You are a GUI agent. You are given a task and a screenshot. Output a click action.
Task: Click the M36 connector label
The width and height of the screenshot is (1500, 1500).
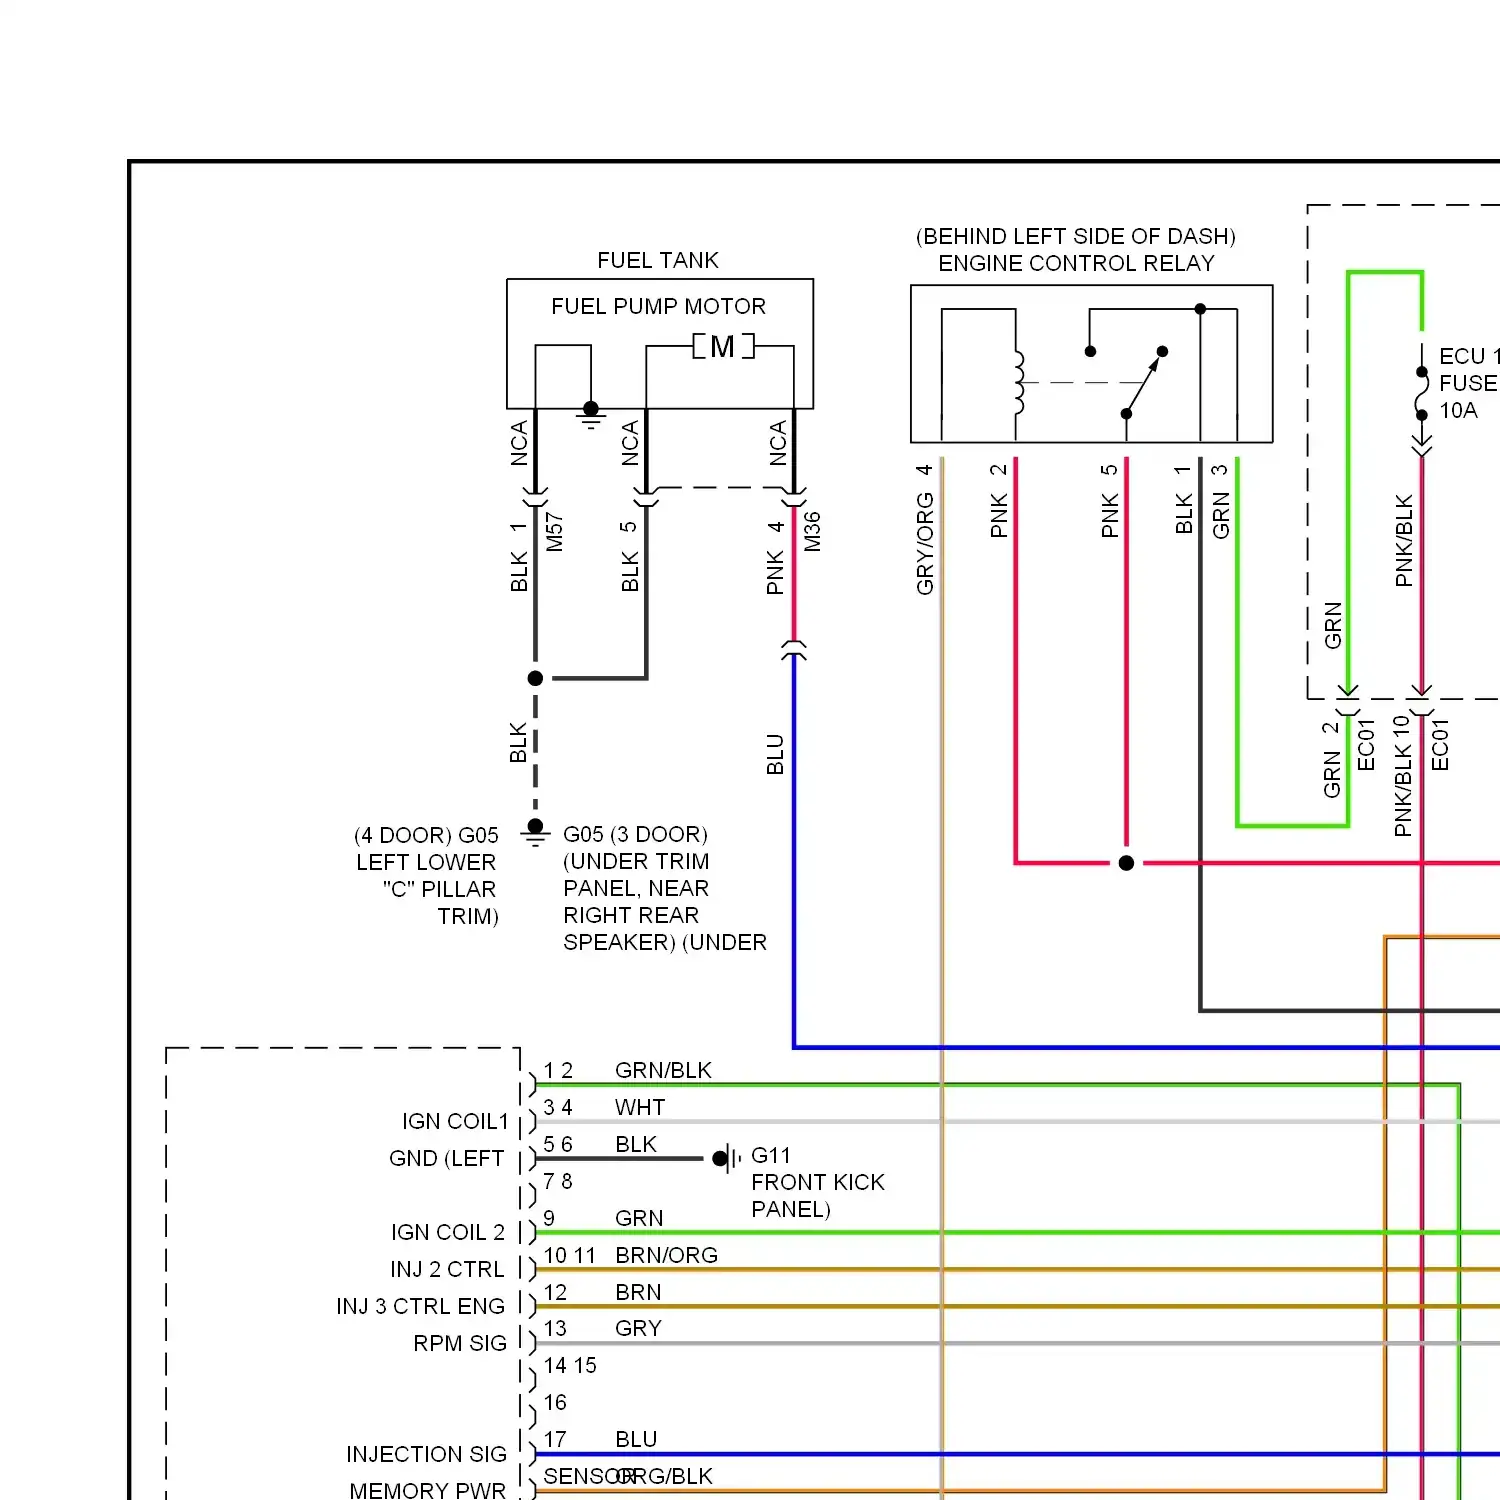[x=812, y=532]
